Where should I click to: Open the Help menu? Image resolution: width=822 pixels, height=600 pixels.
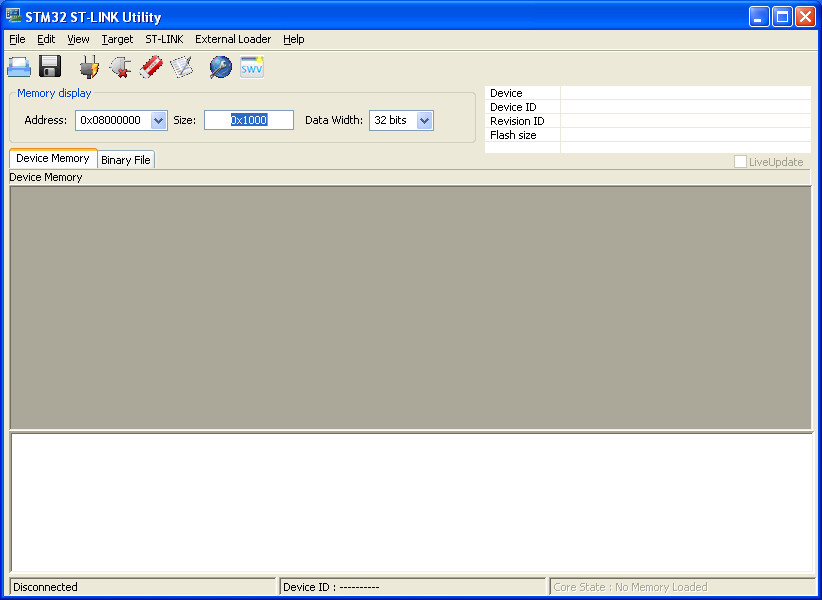tap(294, 39)
